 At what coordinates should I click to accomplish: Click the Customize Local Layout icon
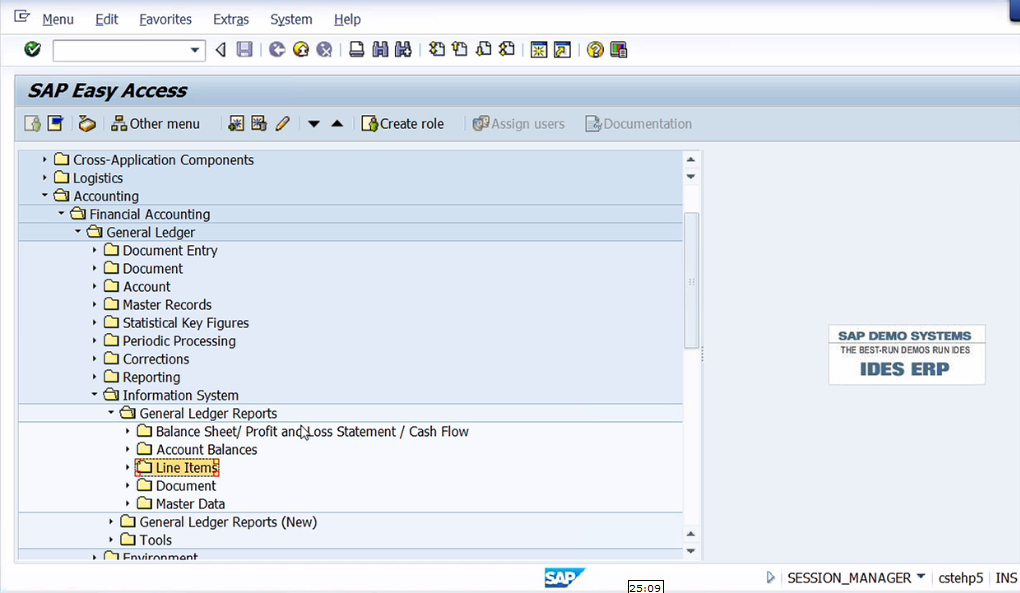[x=619, y=49]
